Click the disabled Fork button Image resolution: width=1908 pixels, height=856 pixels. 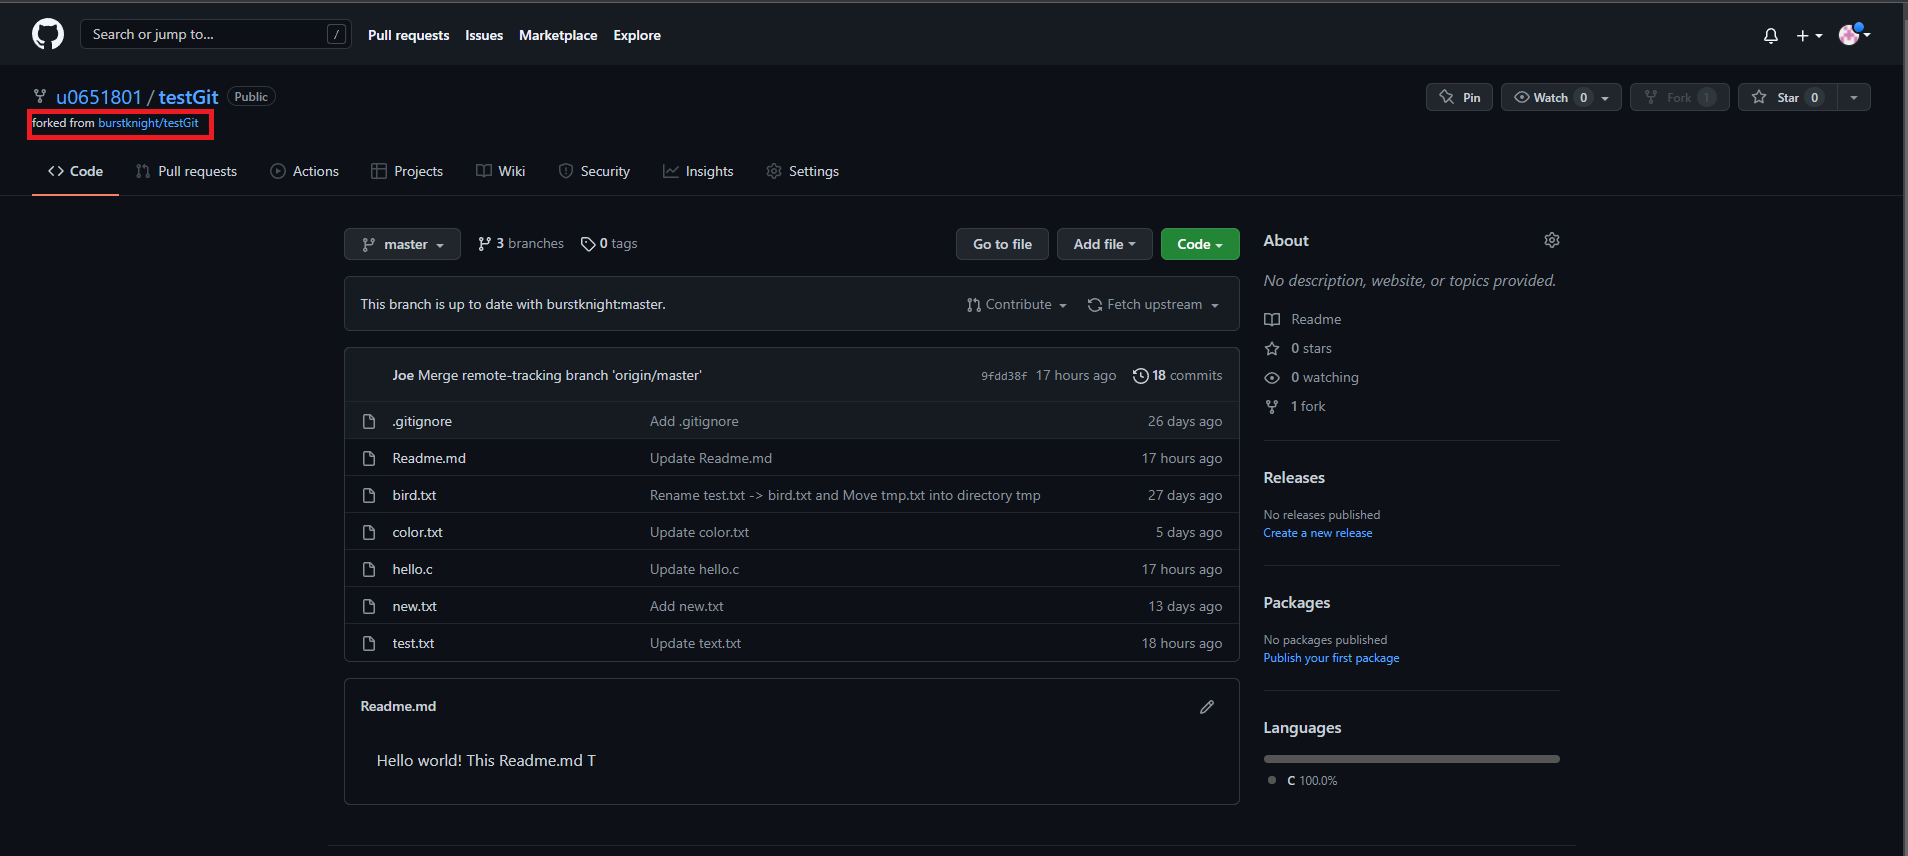pos(1680,97)
